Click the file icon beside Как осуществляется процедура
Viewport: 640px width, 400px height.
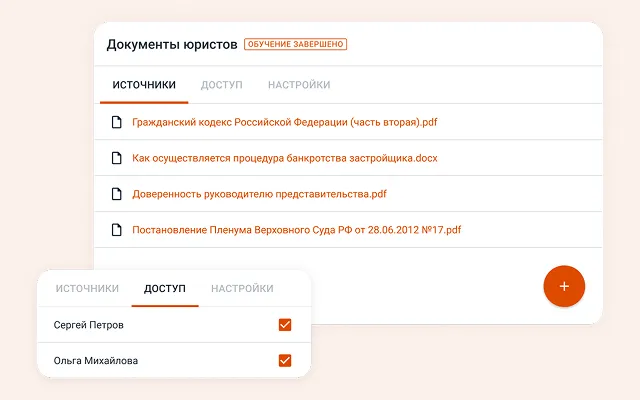[x=117, y=158]
